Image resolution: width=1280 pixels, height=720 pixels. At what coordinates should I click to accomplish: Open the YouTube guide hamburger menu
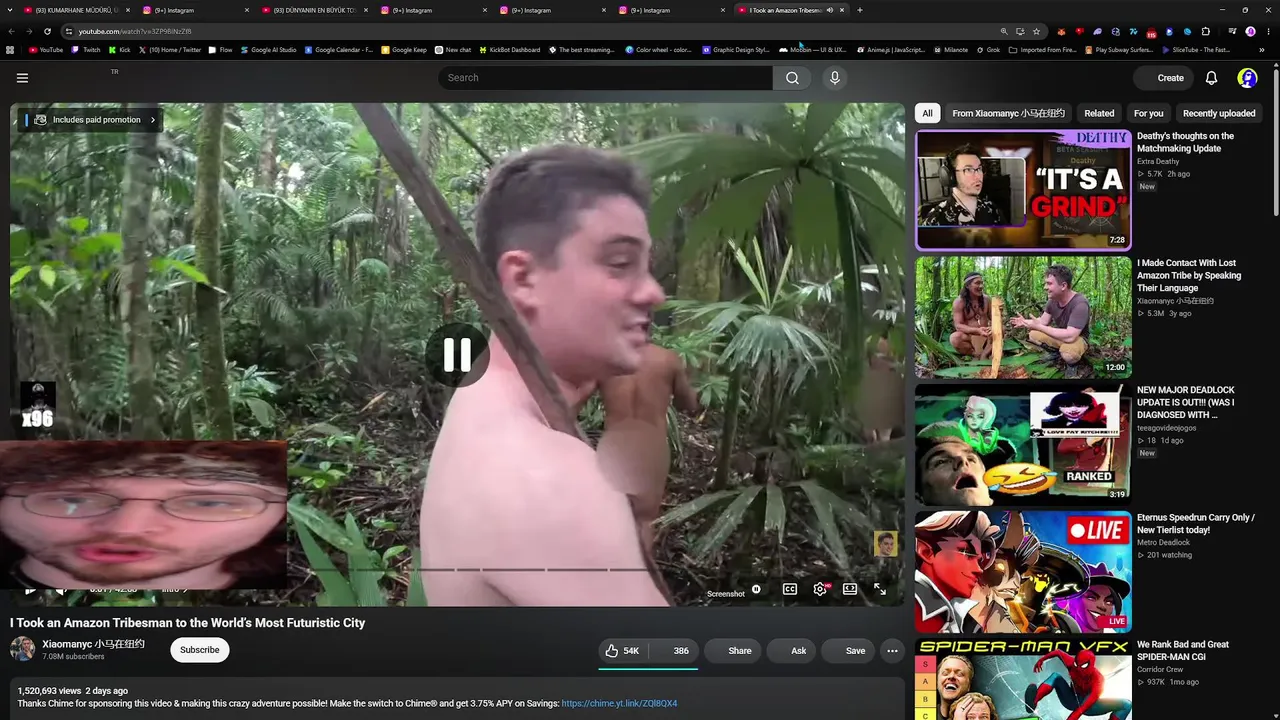22,78
